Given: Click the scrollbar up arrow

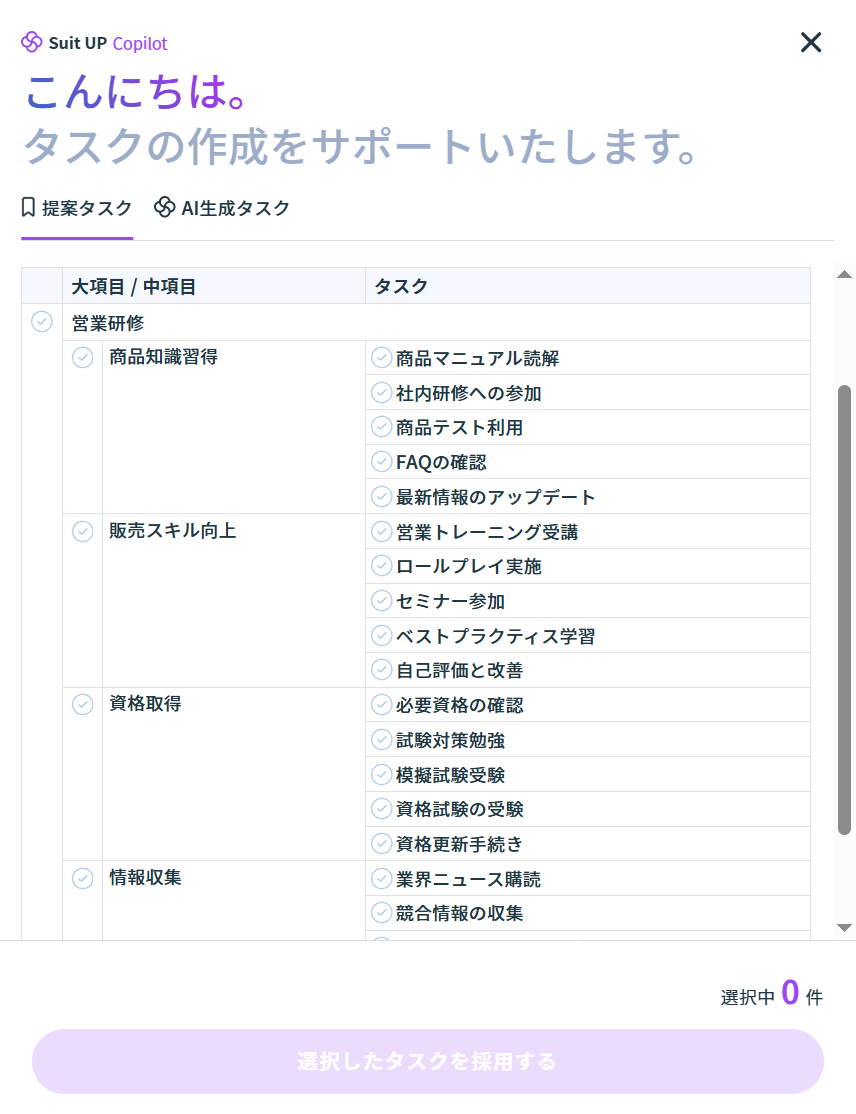Looking at the screenshot, I should tap(844, 275).
